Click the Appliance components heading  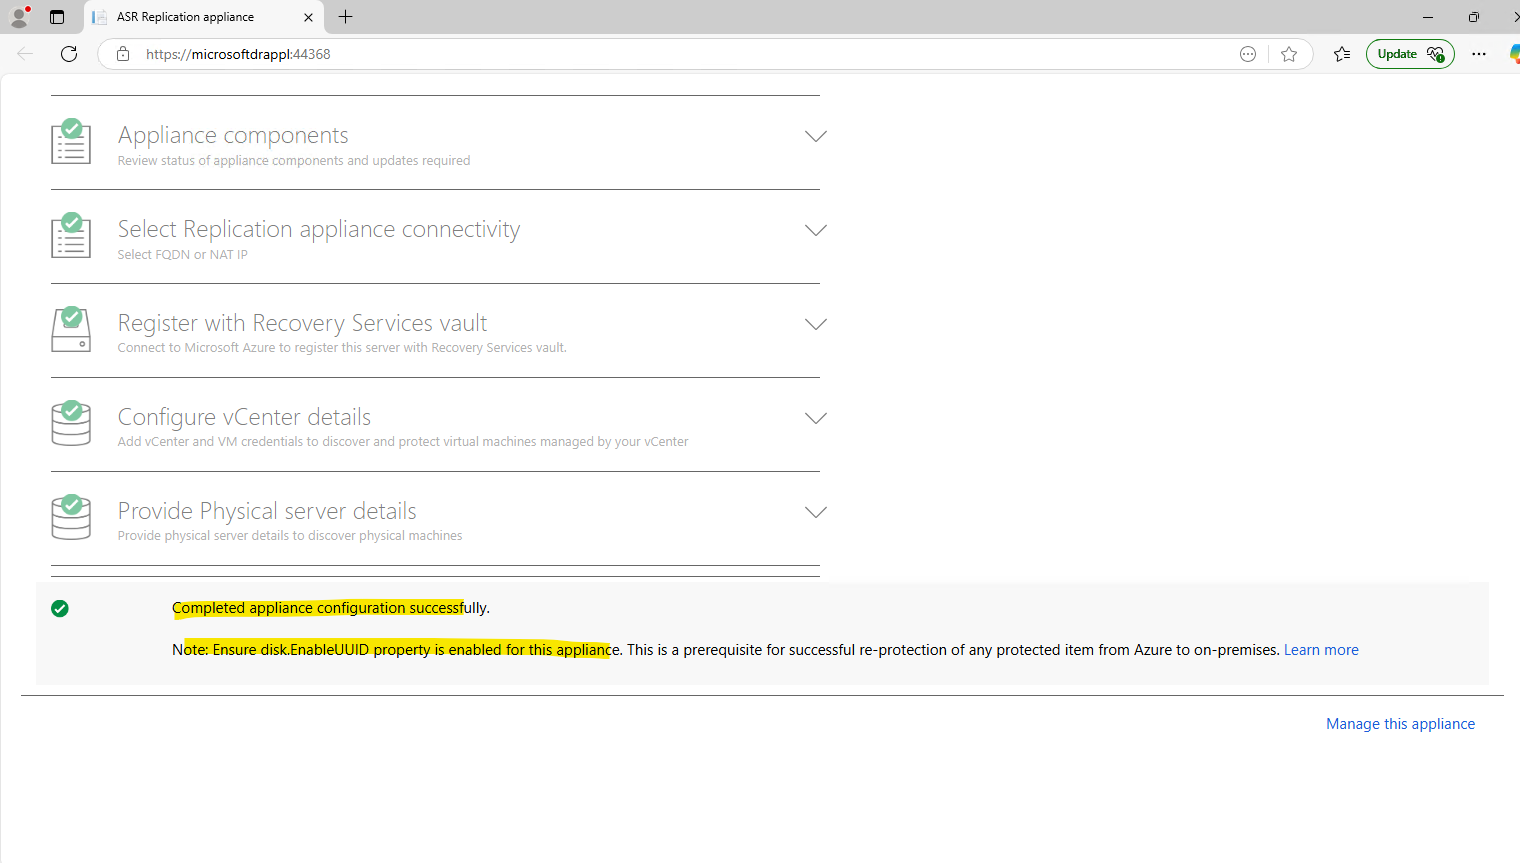(x=233, y=135)
